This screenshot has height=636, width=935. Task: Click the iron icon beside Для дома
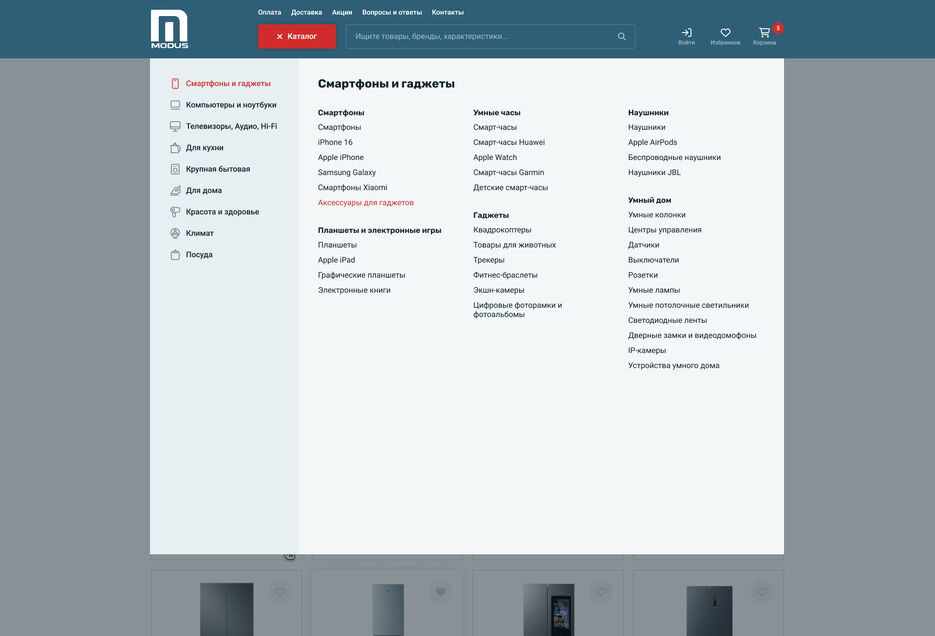[175, 191]
